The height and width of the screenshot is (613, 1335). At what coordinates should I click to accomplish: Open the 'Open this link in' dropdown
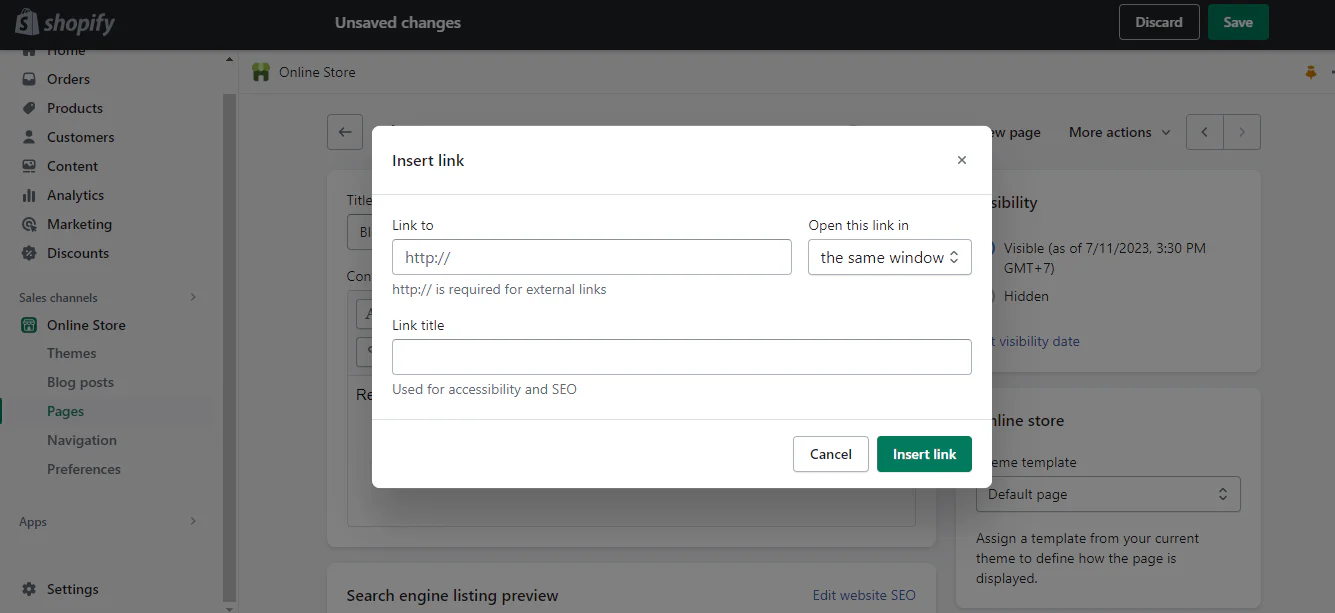tap(889, 257)
